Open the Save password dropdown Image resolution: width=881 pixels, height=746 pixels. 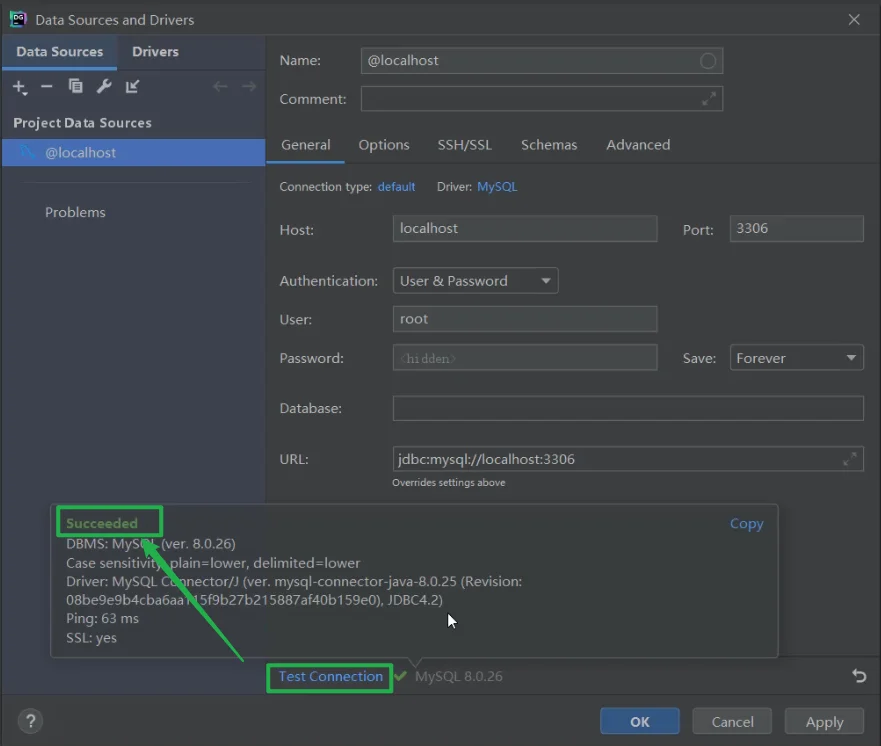pyautogui.click(x=796, y=358)
